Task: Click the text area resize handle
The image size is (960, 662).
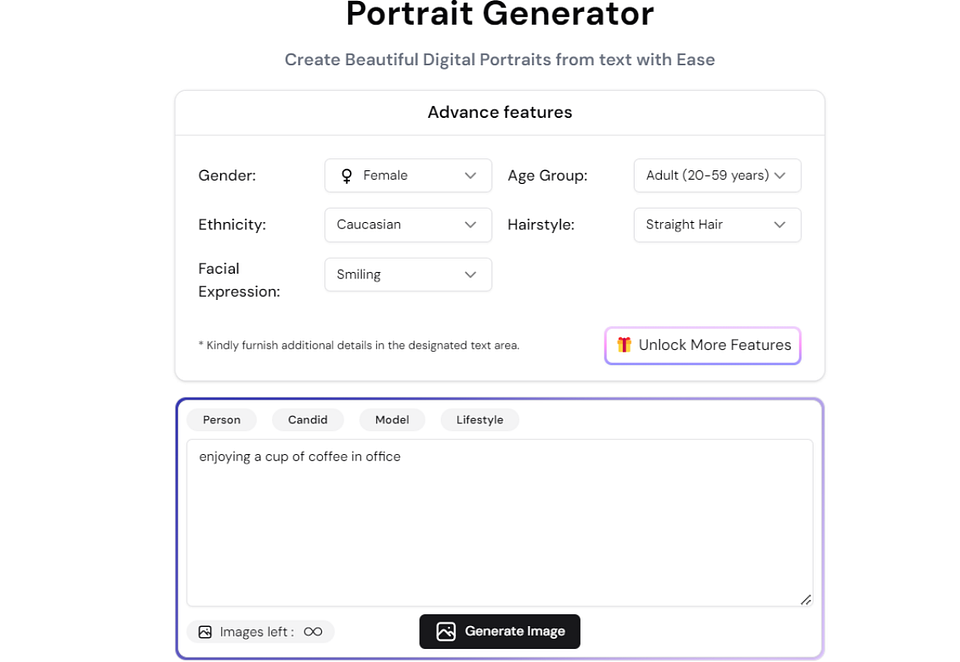Action: point(806,600)
